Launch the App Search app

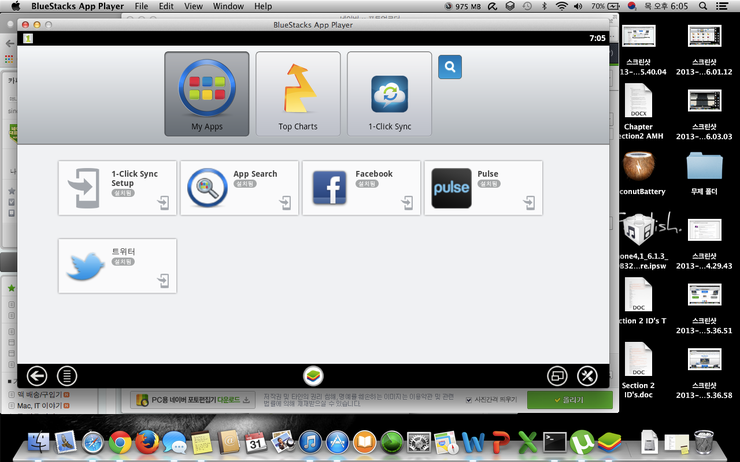tap(239, 188)
